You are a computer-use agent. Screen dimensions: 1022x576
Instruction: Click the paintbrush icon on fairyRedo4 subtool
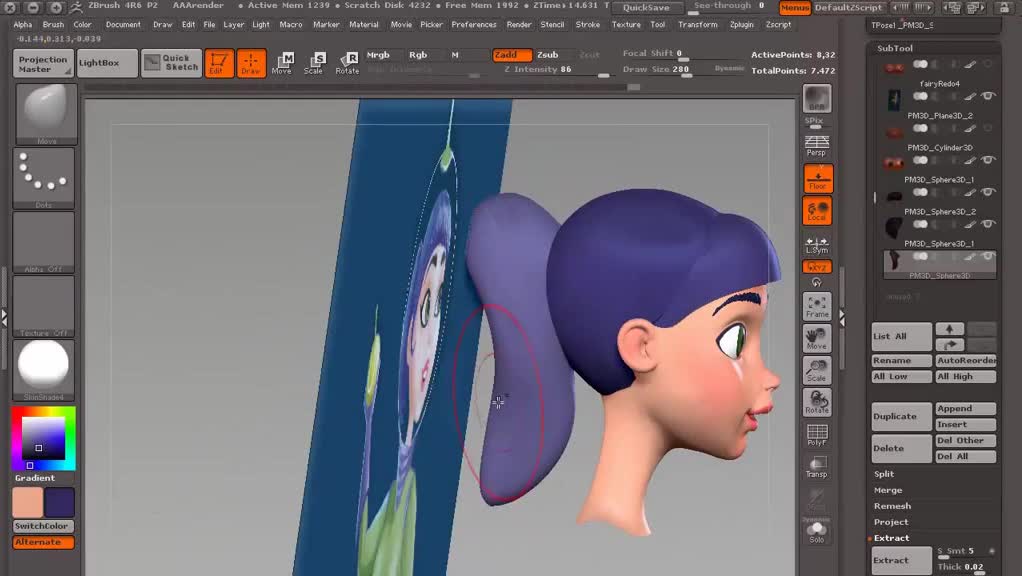click(971, 96)
